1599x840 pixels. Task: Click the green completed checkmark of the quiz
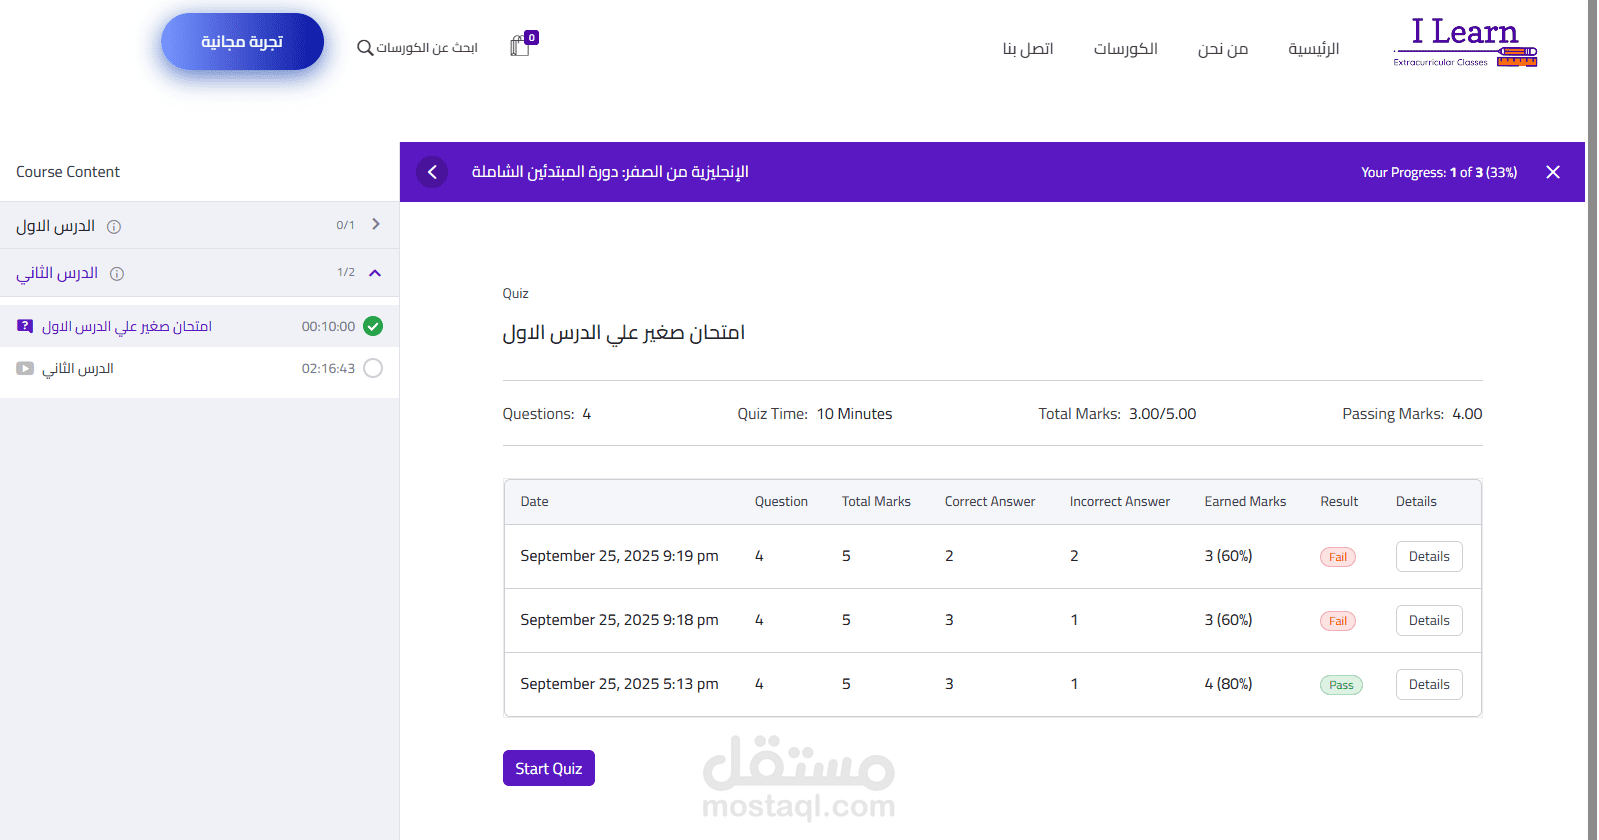(373, 326)
